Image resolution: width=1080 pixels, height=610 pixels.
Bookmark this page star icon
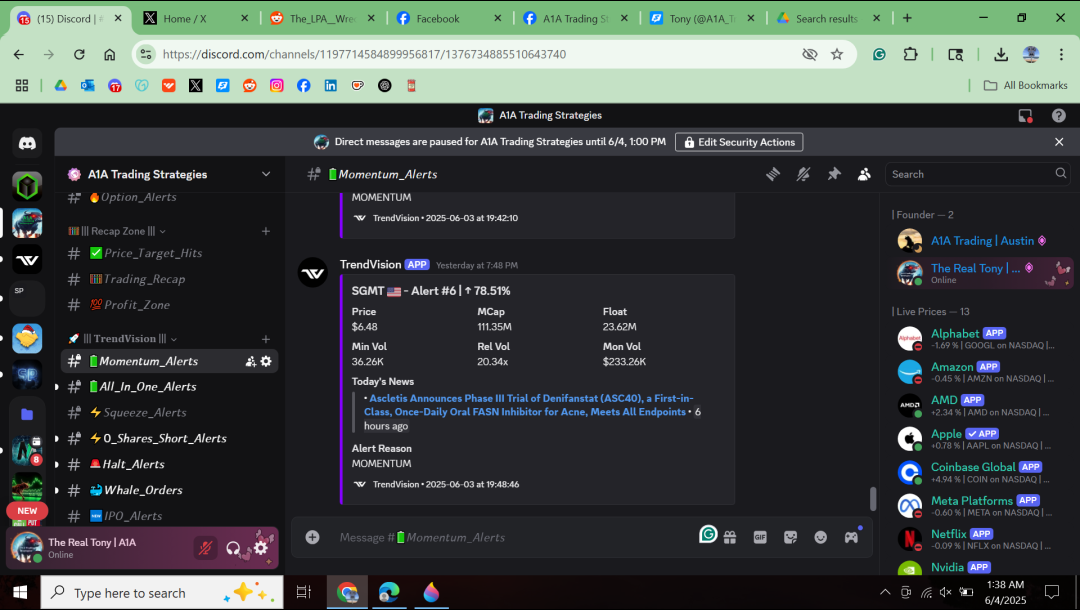click(x=837, y=54)
